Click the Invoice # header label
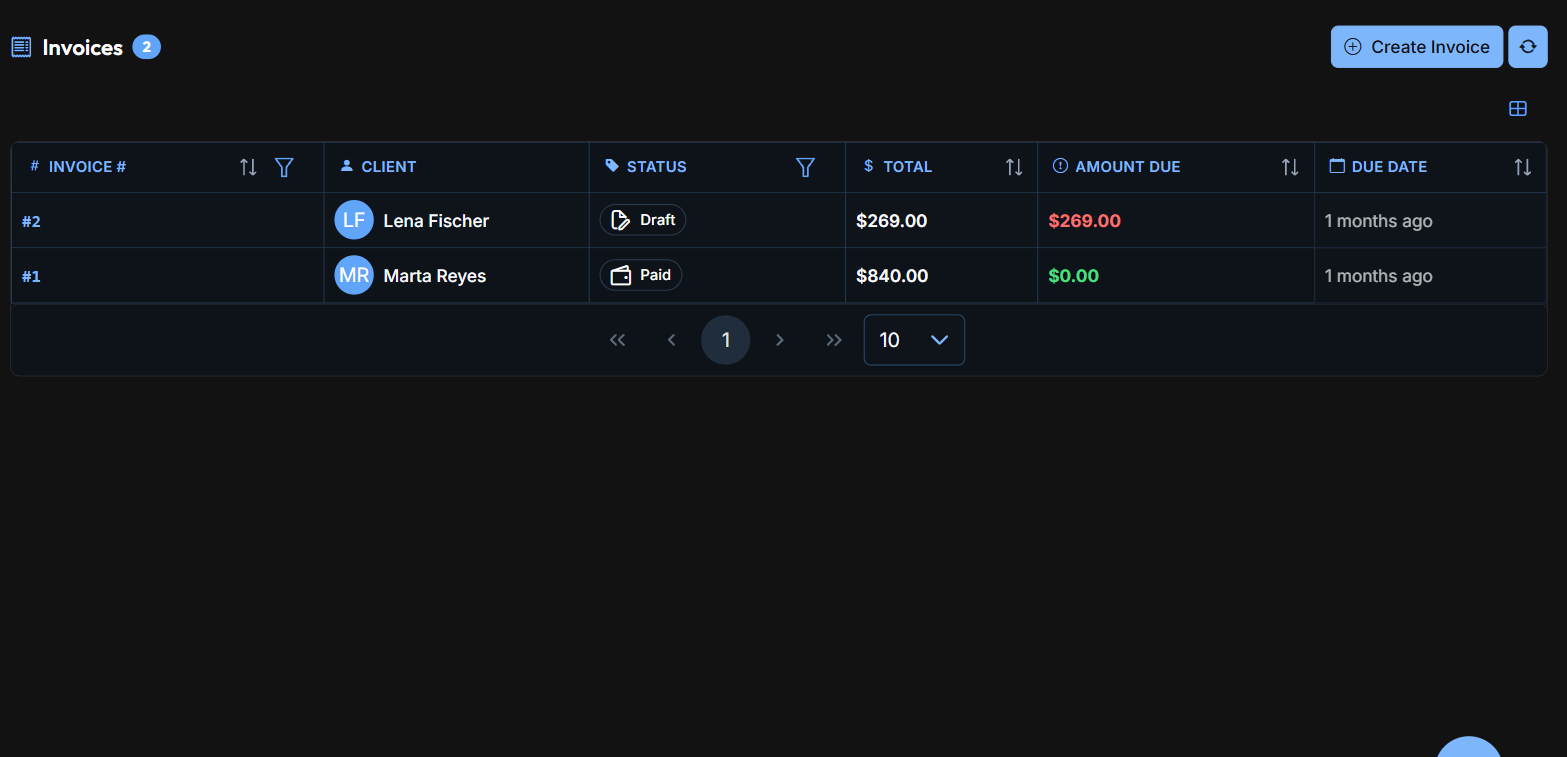This screenshot has width=1567, height=757. click(x=87, y=167)
